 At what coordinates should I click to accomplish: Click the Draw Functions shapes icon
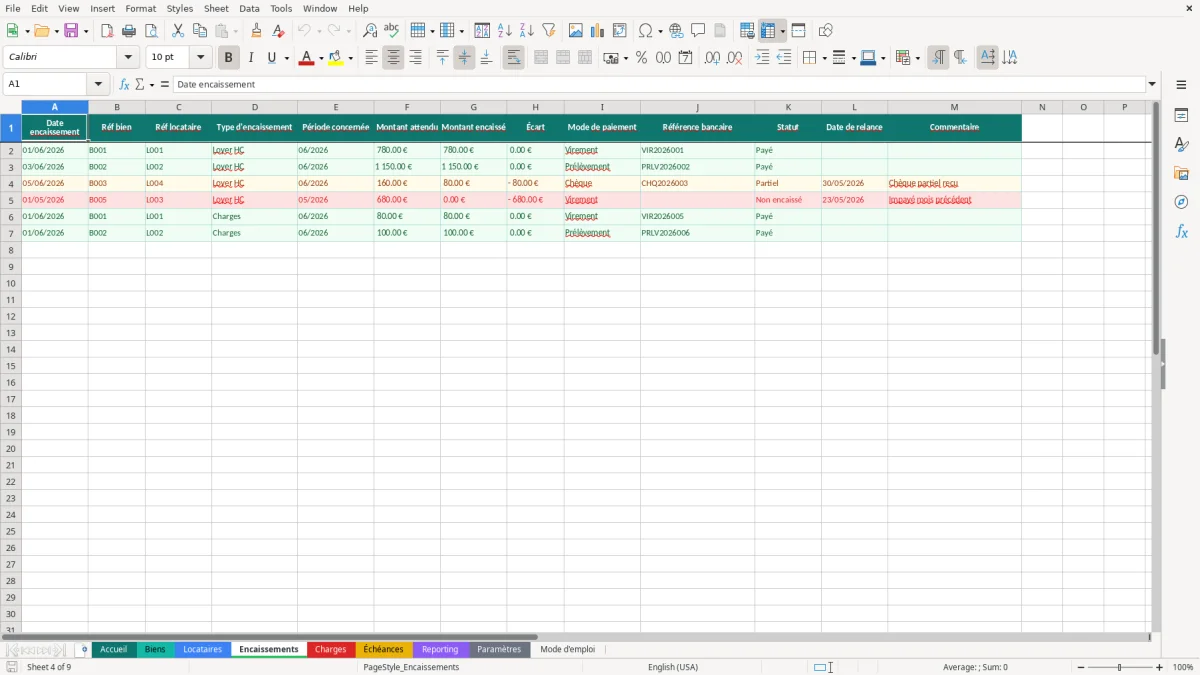826,31
